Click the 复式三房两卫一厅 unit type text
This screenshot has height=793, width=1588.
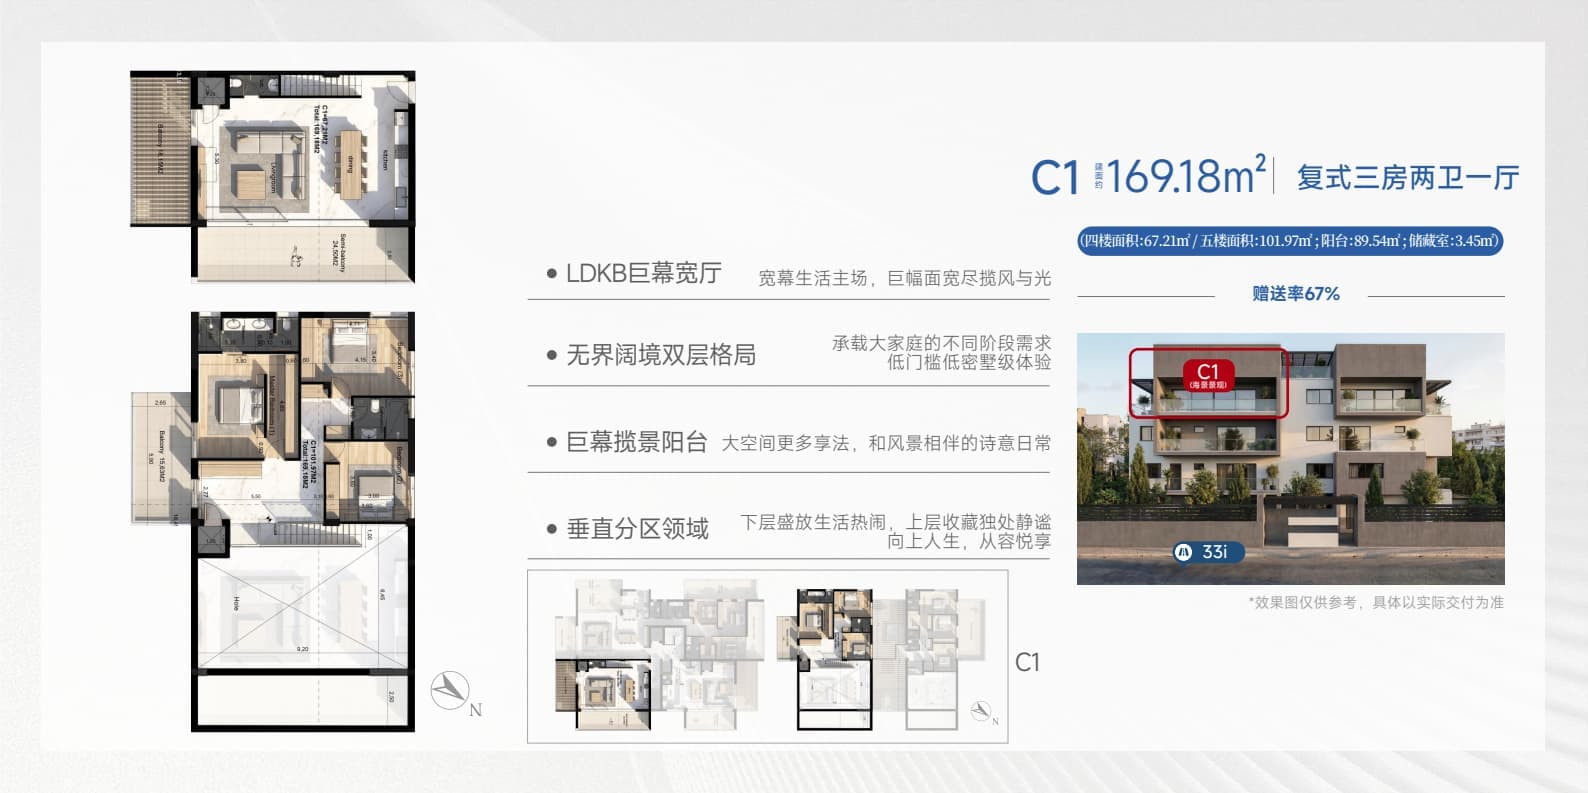coord(1408,178)
